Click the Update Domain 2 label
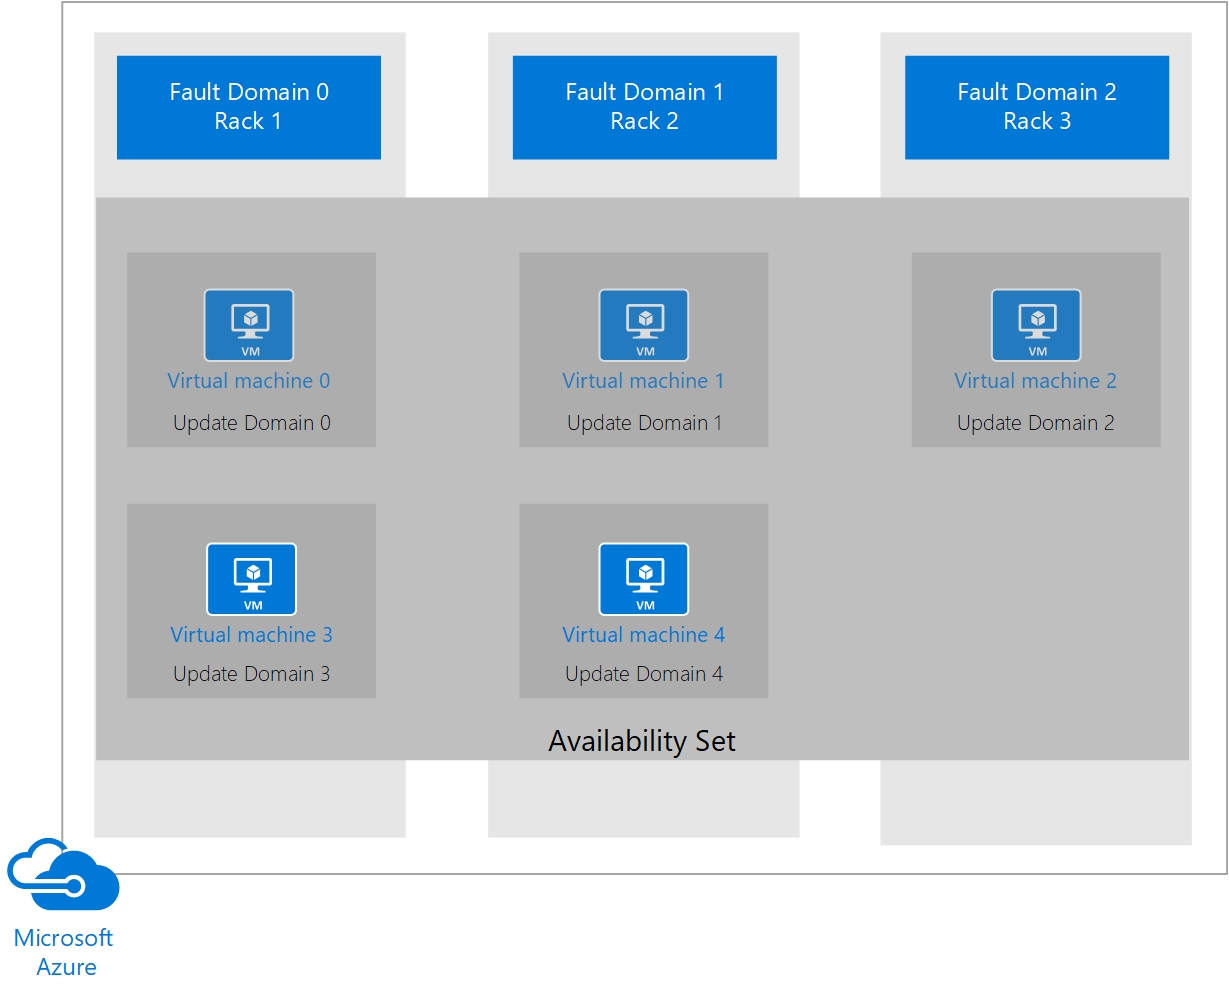 pyautogui.click(x=1036, y=423)
